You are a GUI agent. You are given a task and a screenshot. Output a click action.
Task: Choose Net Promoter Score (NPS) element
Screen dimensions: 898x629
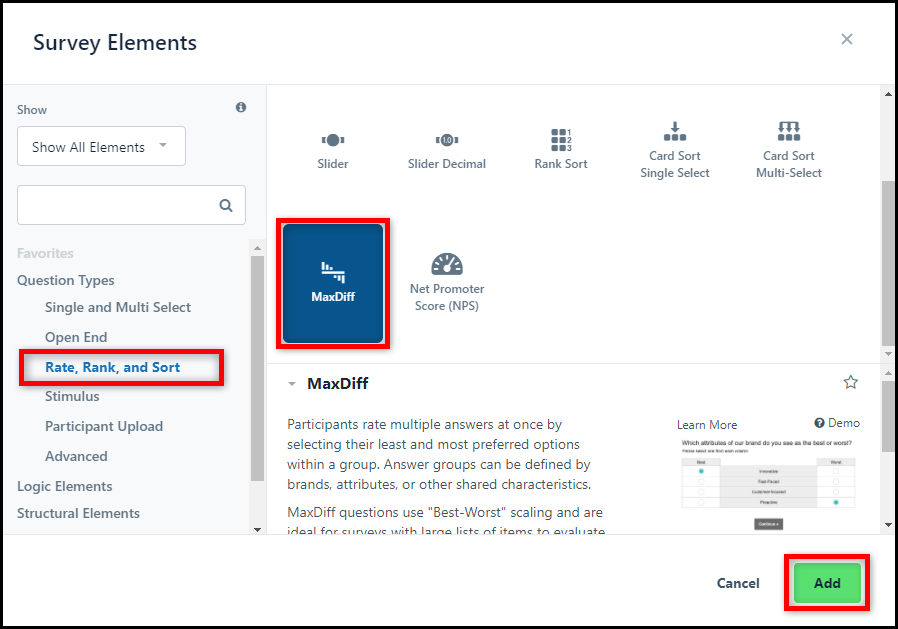tap(447, 283)
